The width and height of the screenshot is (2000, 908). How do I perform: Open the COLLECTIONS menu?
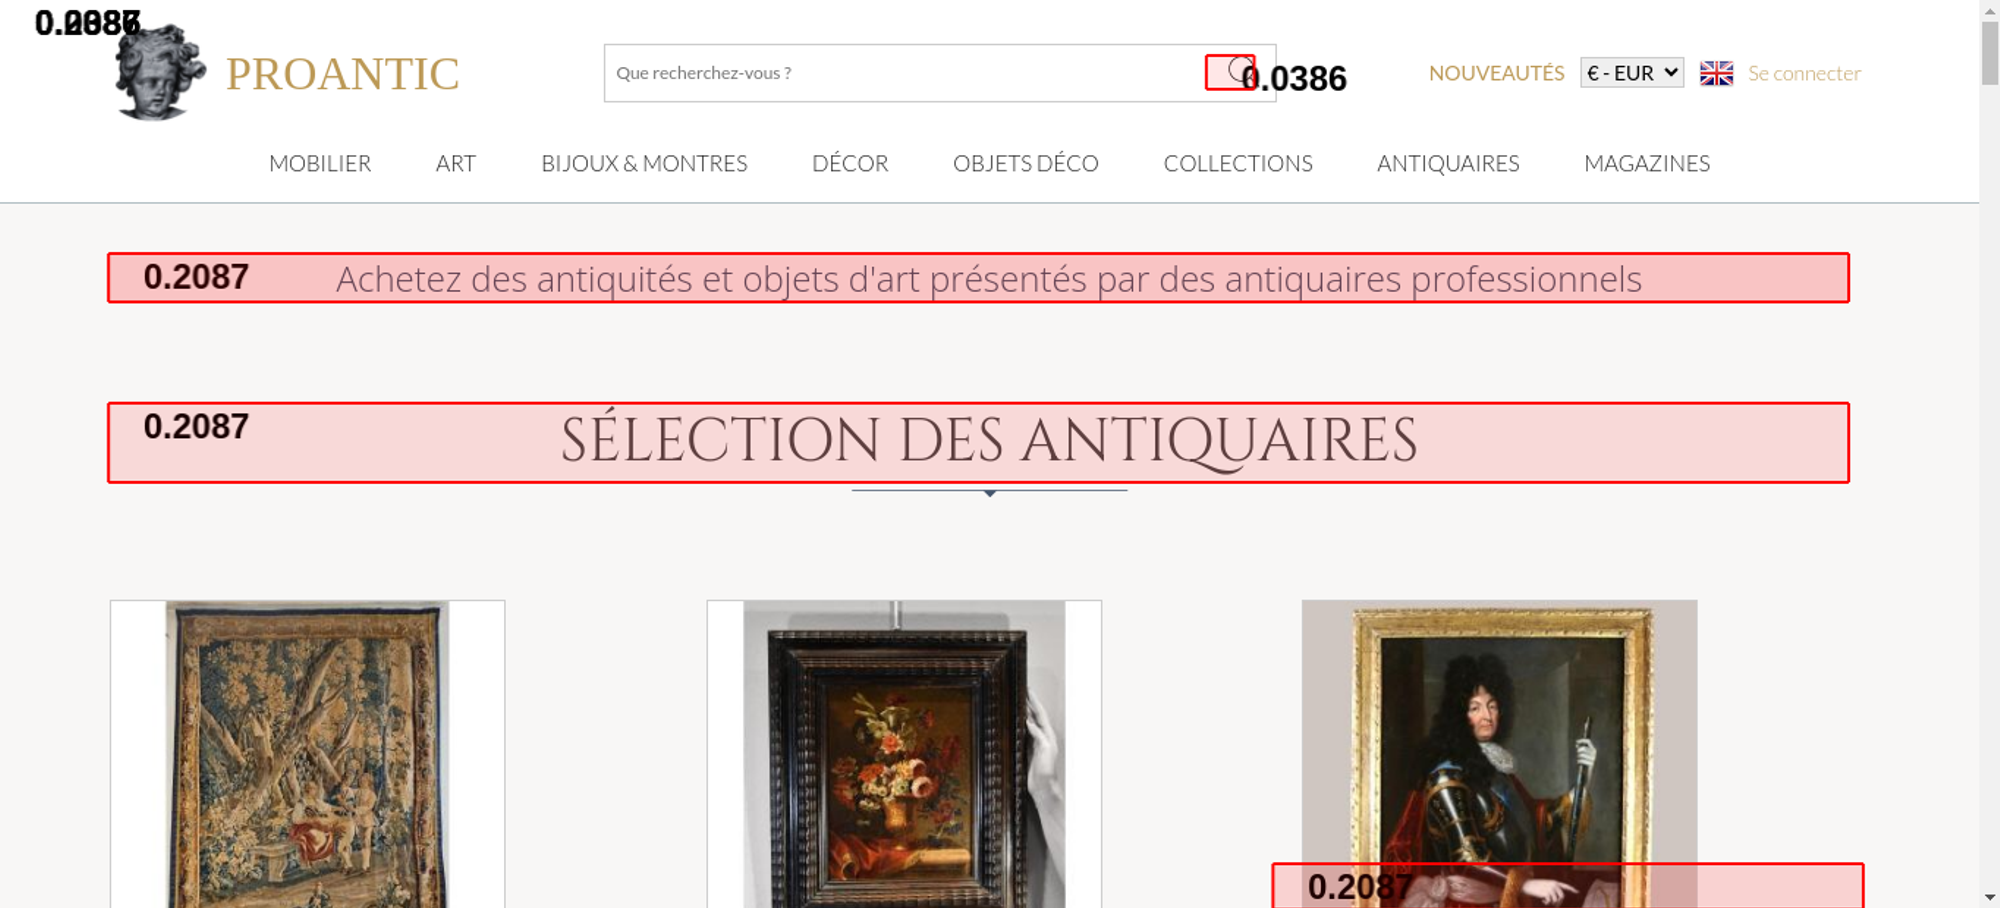click(1238, 163)
